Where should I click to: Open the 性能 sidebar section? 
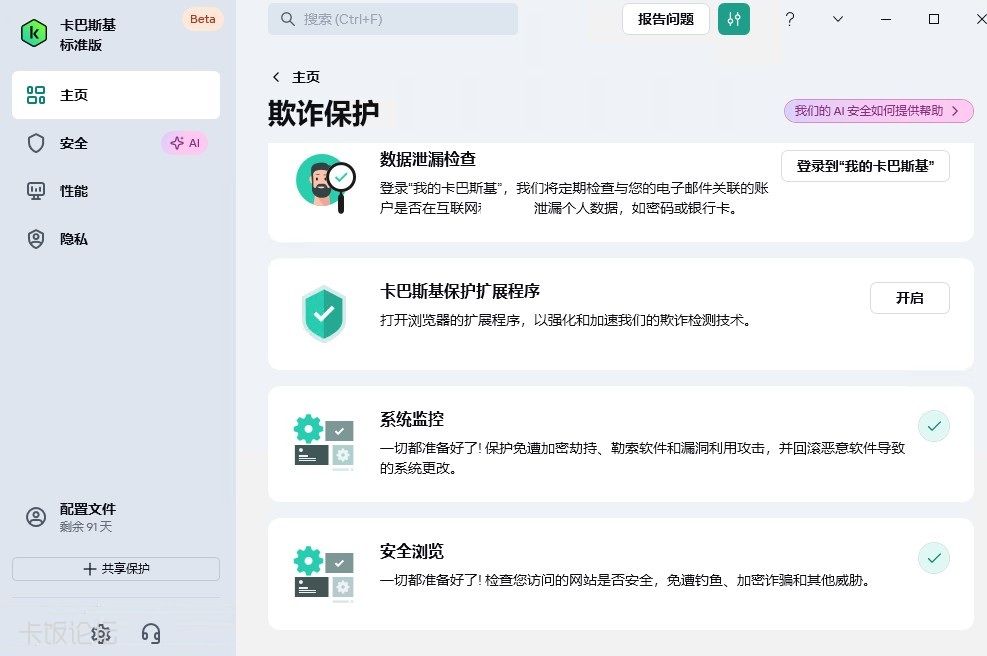pos(116,191)
